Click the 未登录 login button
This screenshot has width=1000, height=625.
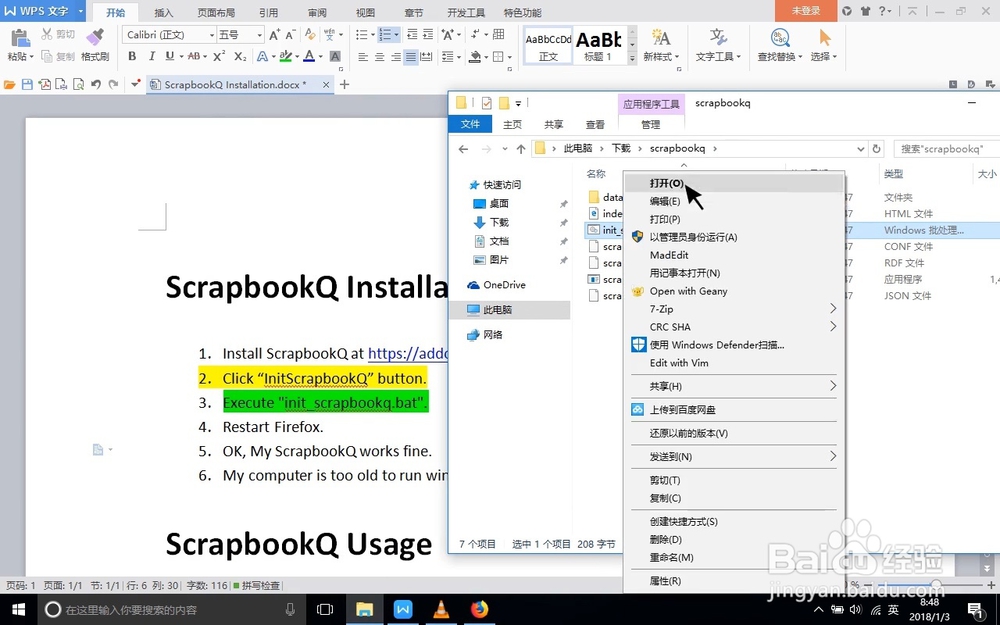(806, 11)
